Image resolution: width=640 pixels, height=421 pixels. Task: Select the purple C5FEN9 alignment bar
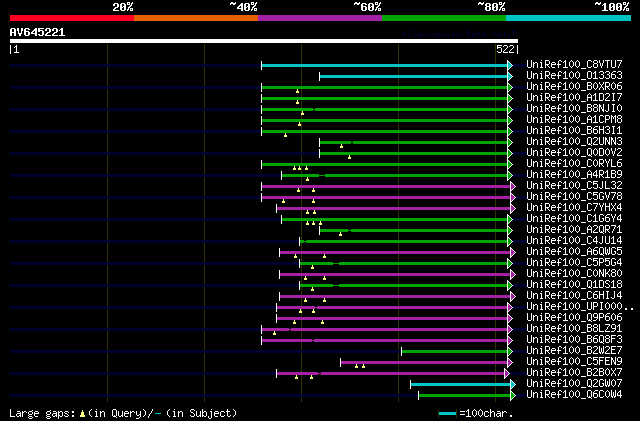424,363
